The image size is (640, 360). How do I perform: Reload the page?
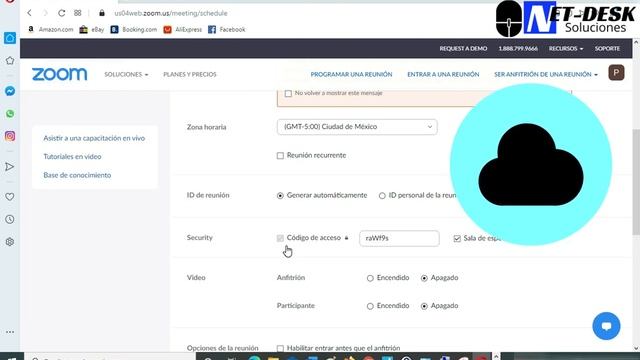(62, 13)
